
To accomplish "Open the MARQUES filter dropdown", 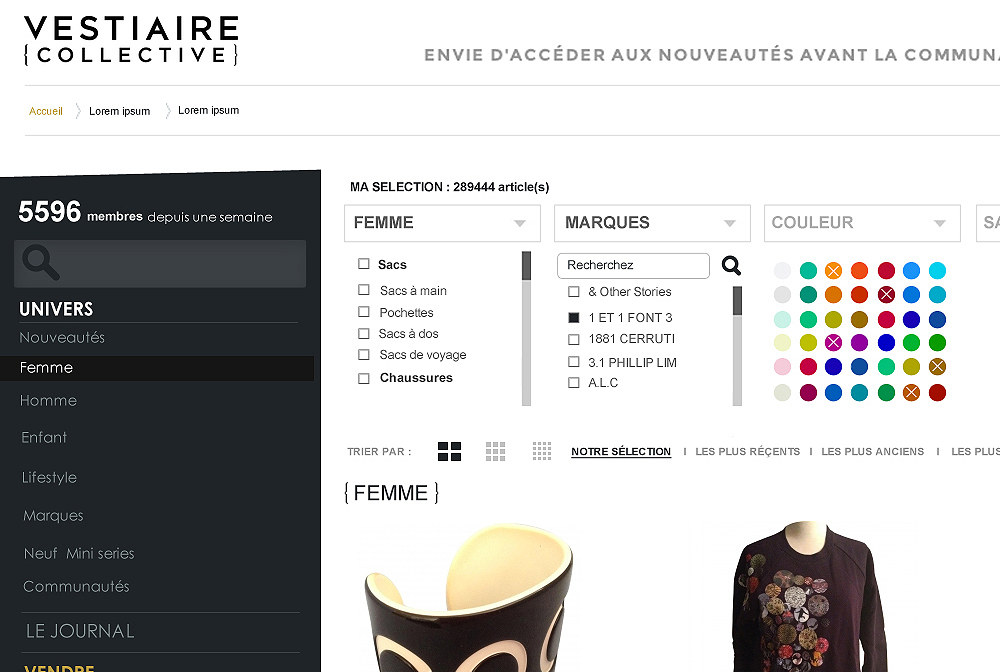I will click(652, 223).
